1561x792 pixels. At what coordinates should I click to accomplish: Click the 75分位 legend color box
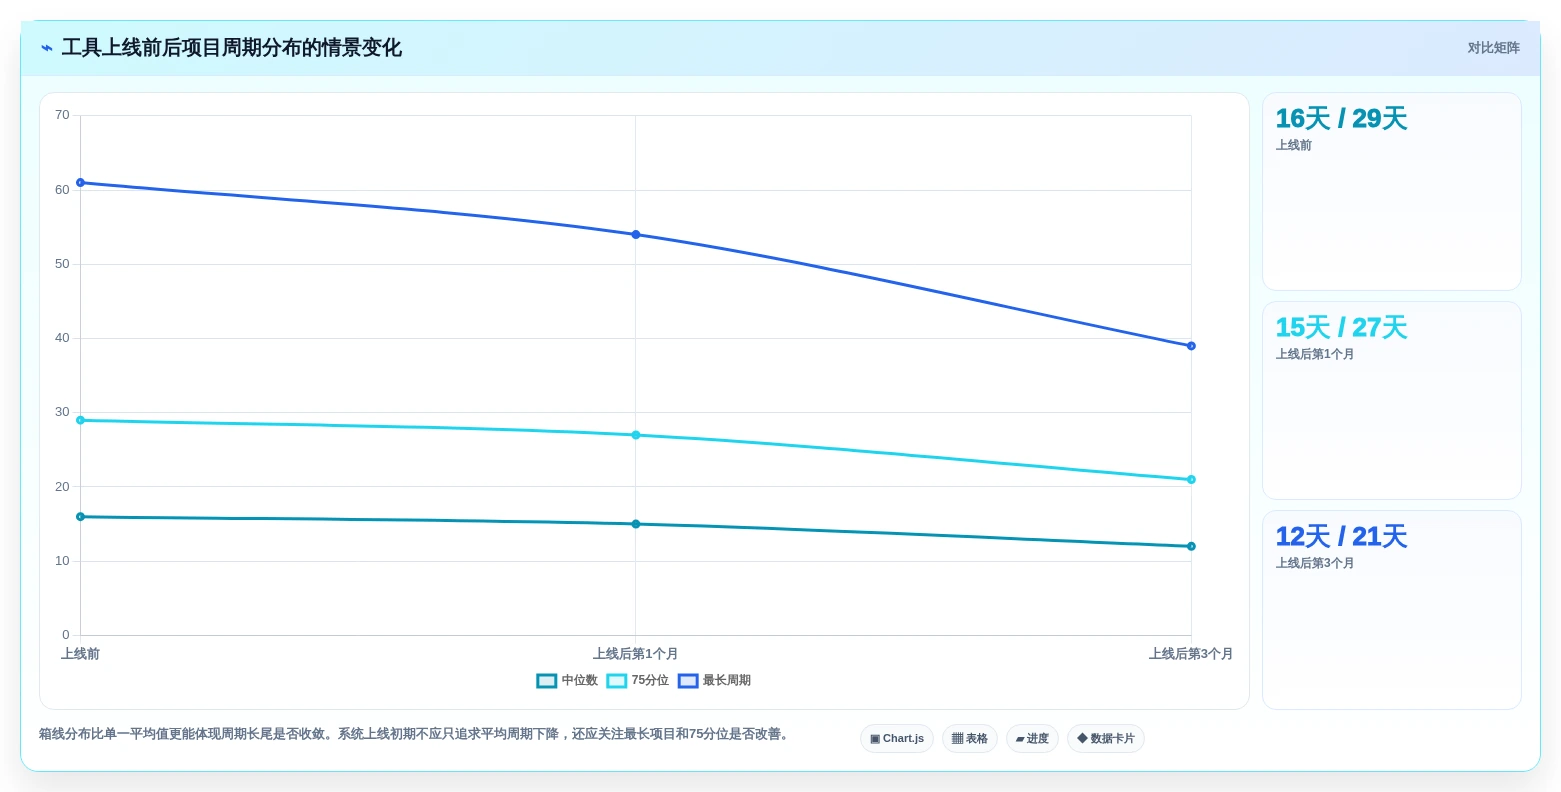(x=617, y=681)
